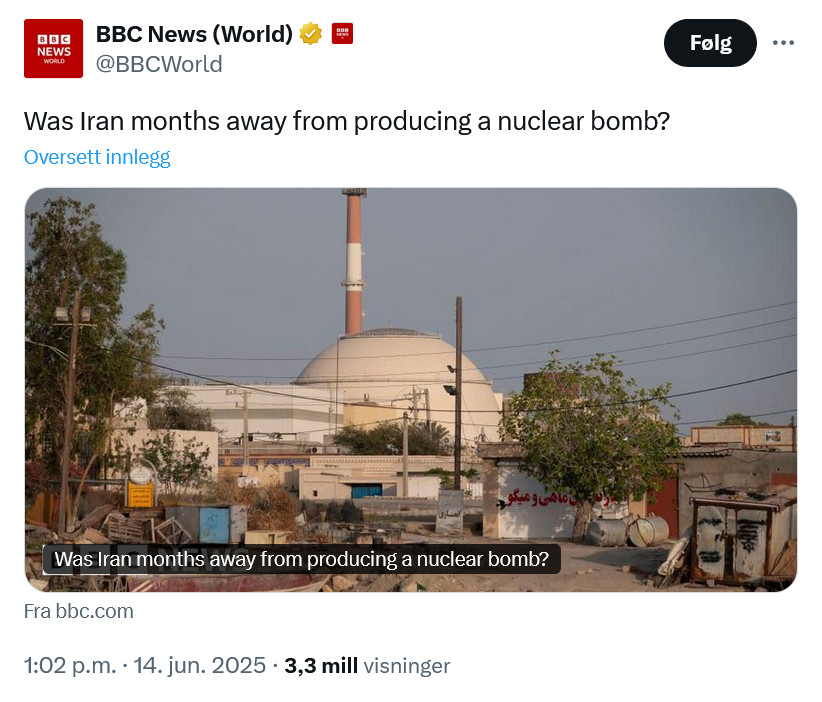Open the BBC News (World) display name

tap(194, 34)
